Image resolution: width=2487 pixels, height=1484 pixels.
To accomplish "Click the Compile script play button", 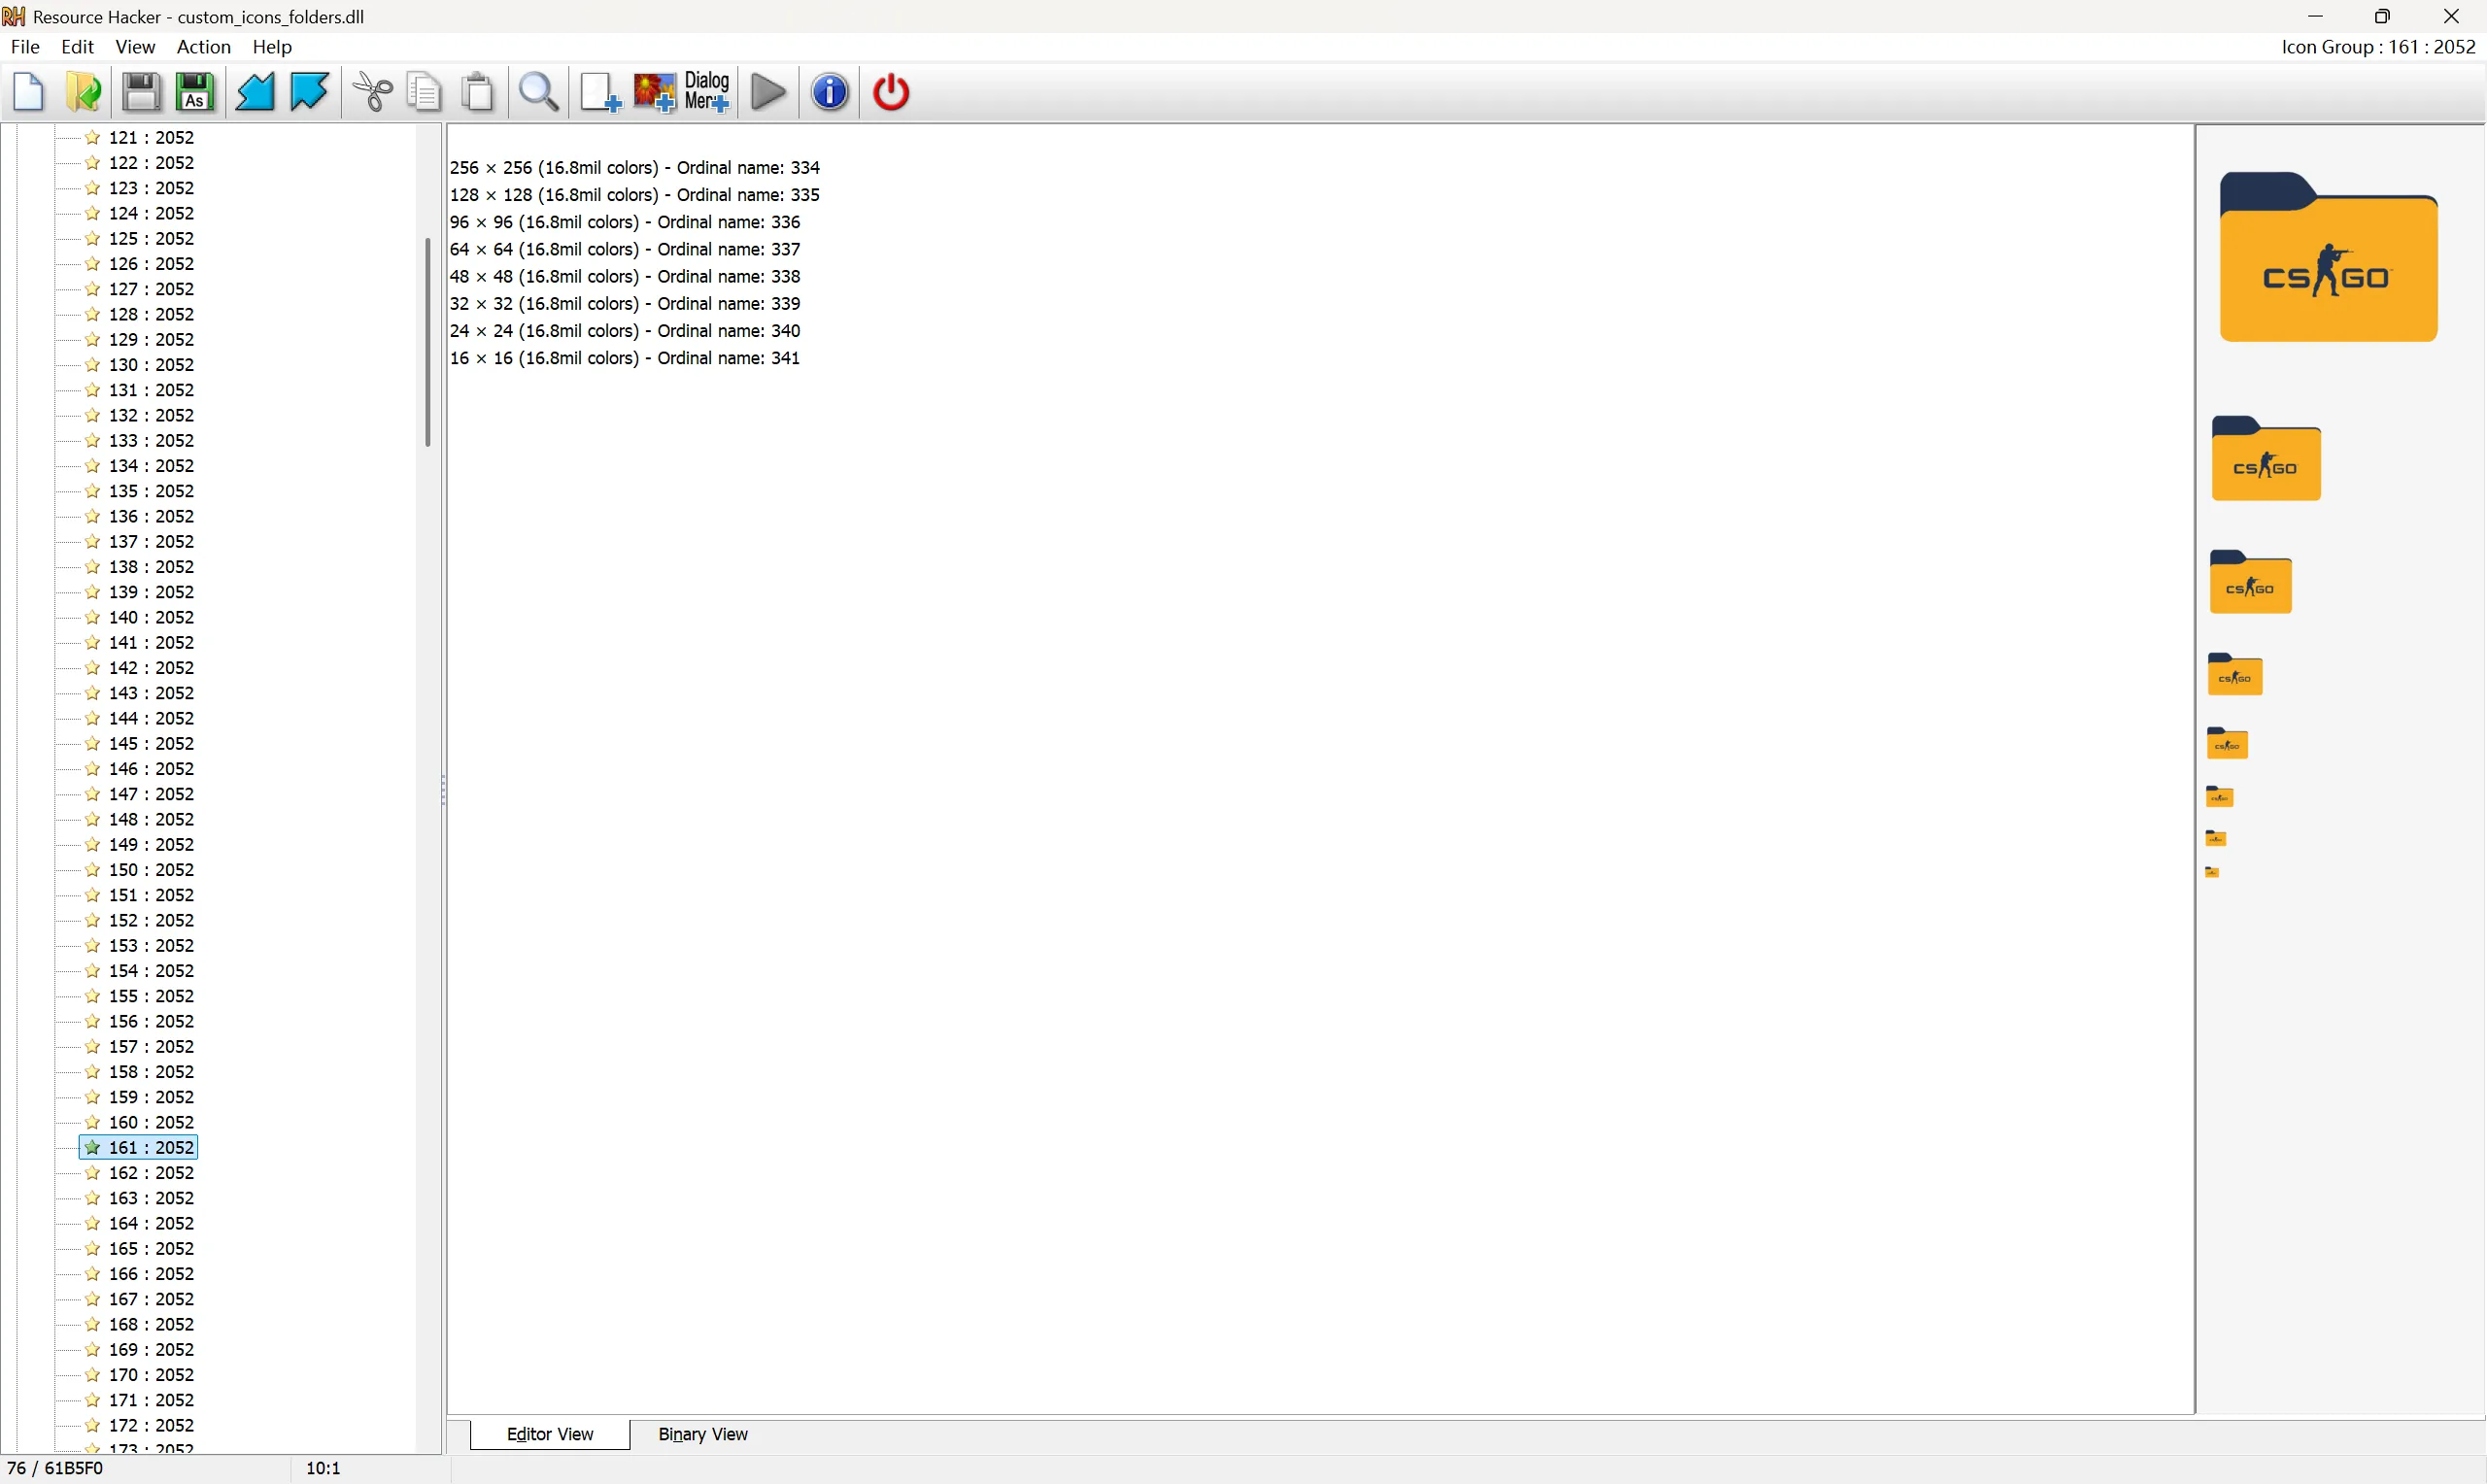I will 768,92.
